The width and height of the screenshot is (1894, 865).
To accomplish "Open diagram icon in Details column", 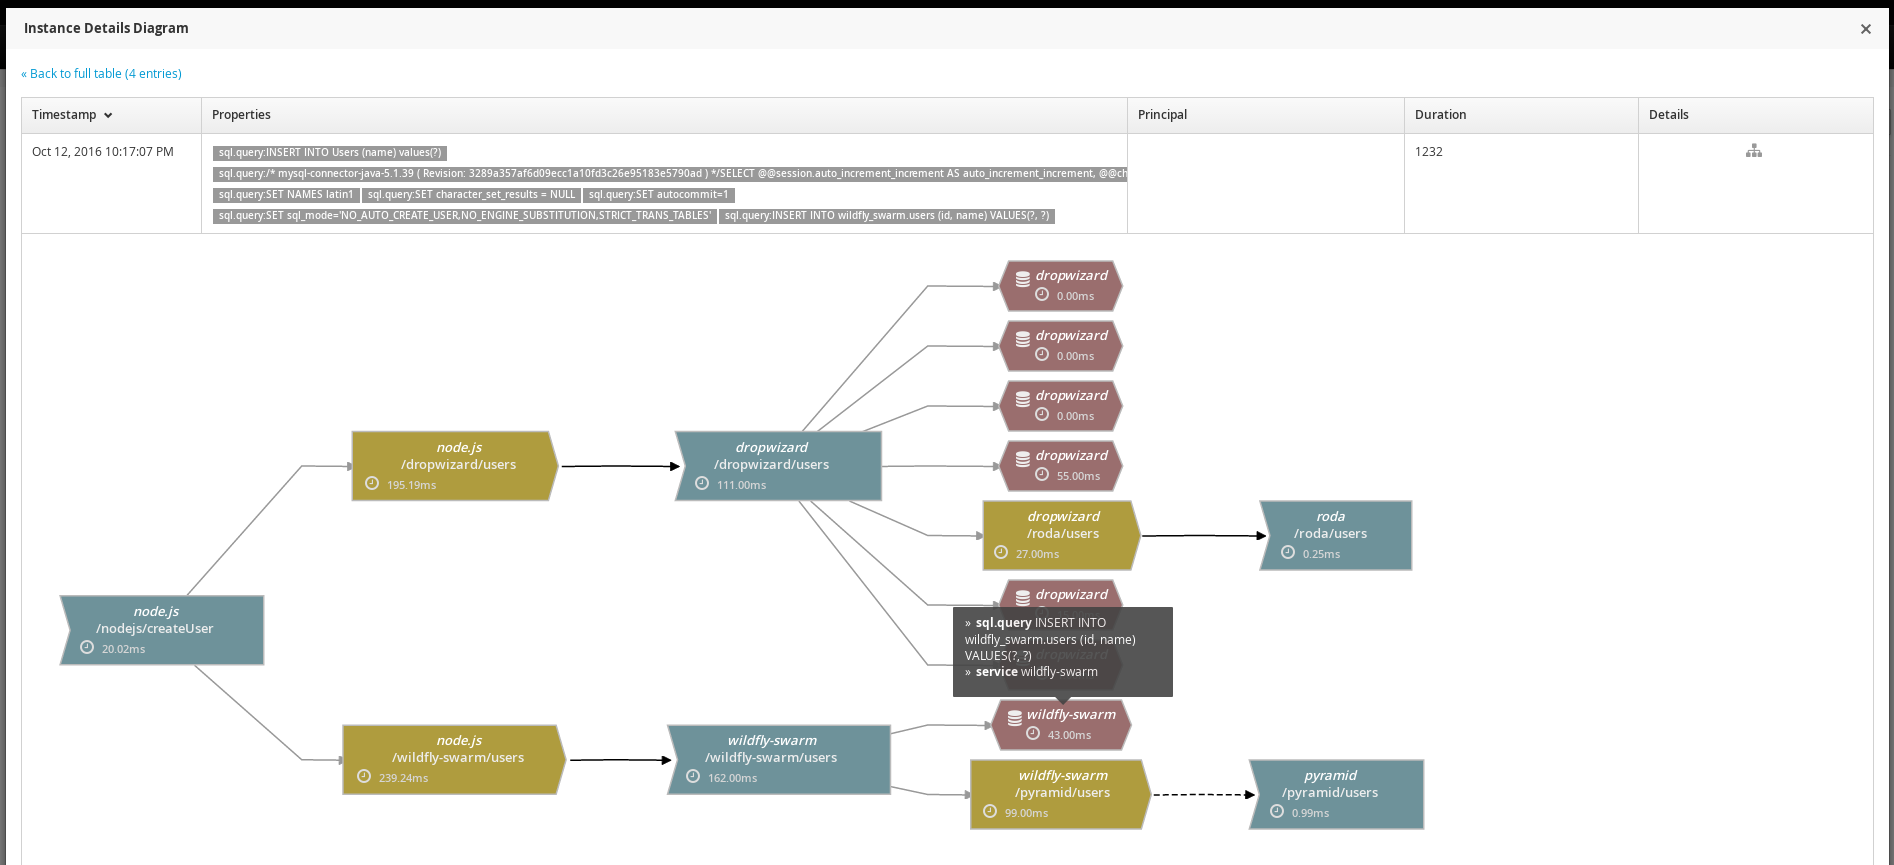I will coord(1754,151).
